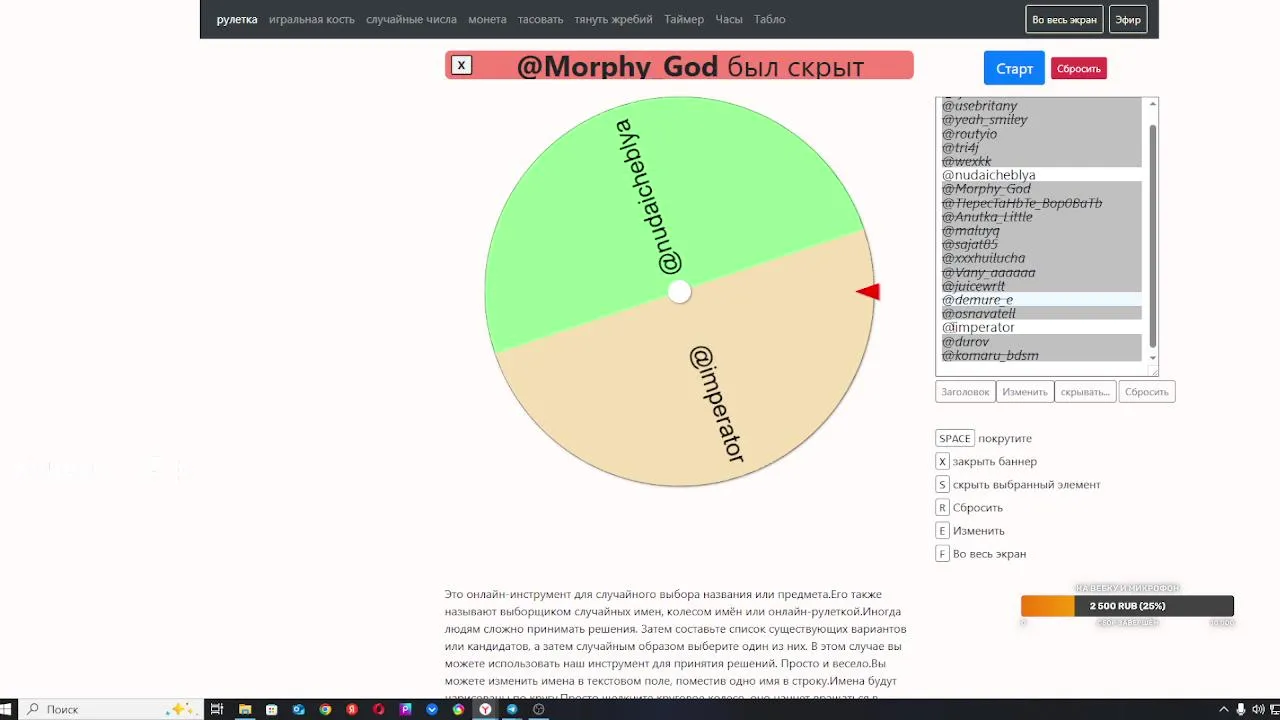Click the Заголовок button below the list

[965, 392]
